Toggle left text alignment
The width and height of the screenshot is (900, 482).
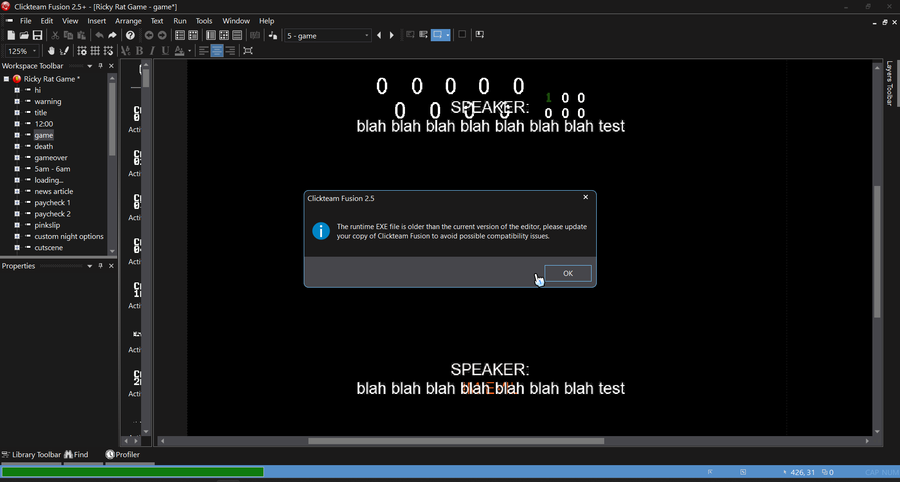(204, 50)
